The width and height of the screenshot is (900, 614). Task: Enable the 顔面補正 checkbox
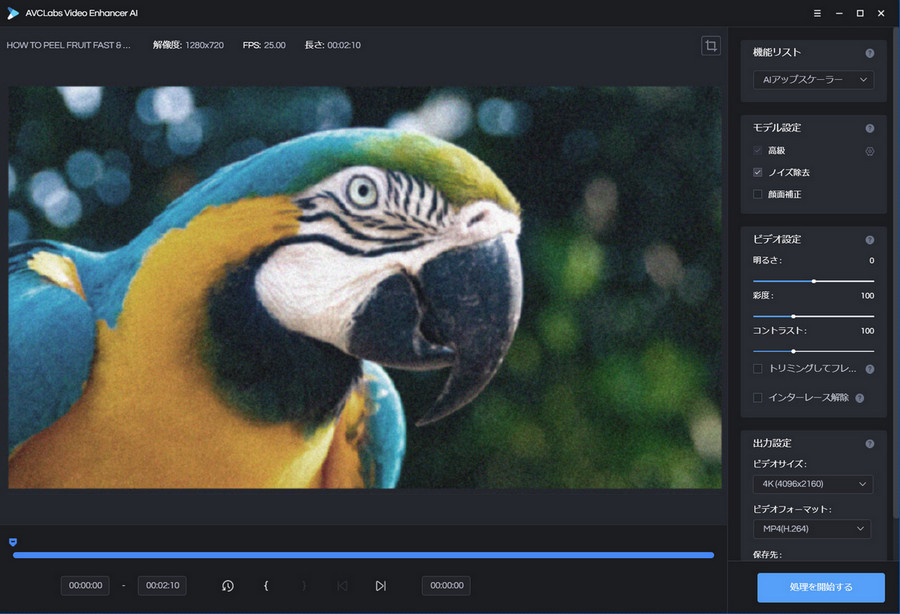758,194
